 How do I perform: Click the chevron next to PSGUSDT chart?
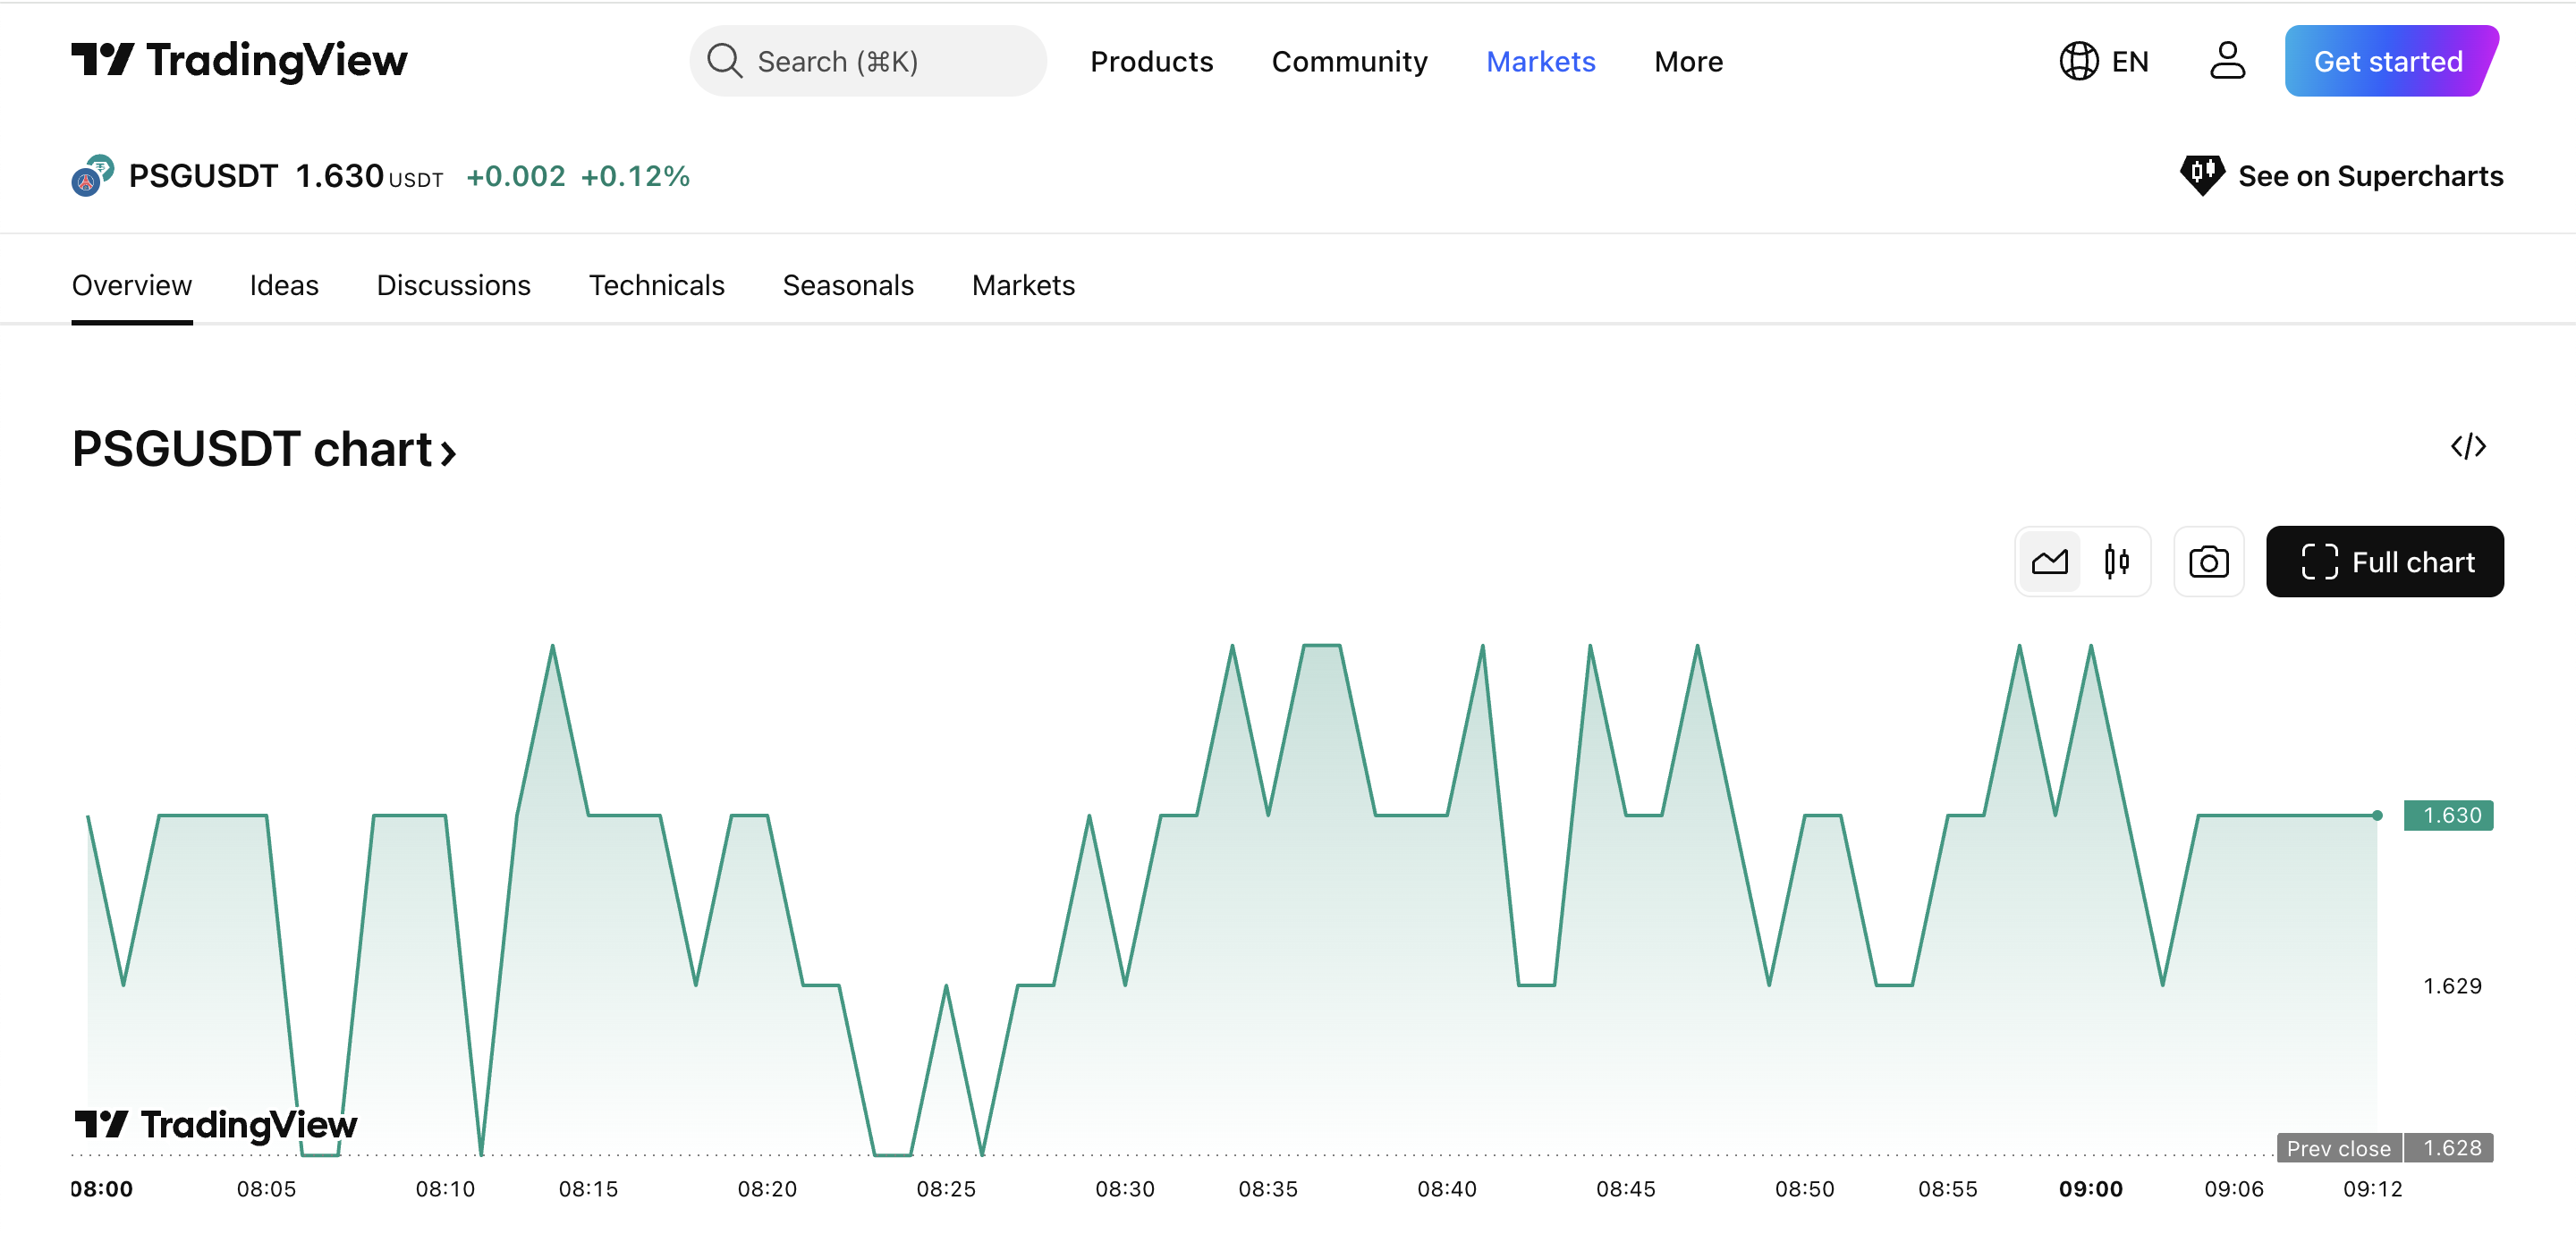448,455
